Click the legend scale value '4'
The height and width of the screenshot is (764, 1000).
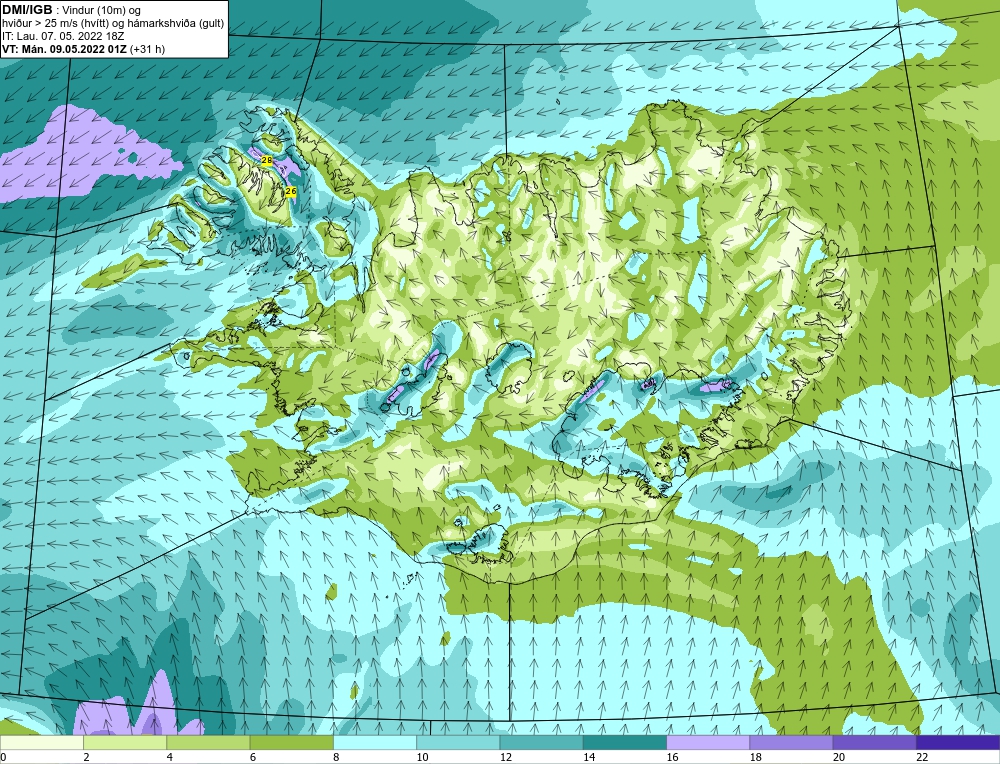click(170, 757)
